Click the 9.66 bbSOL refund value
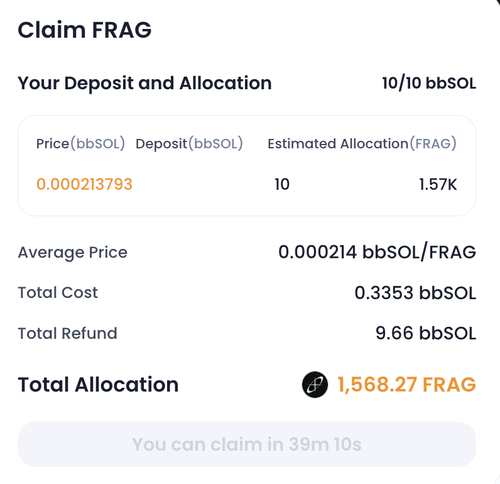 426,333
